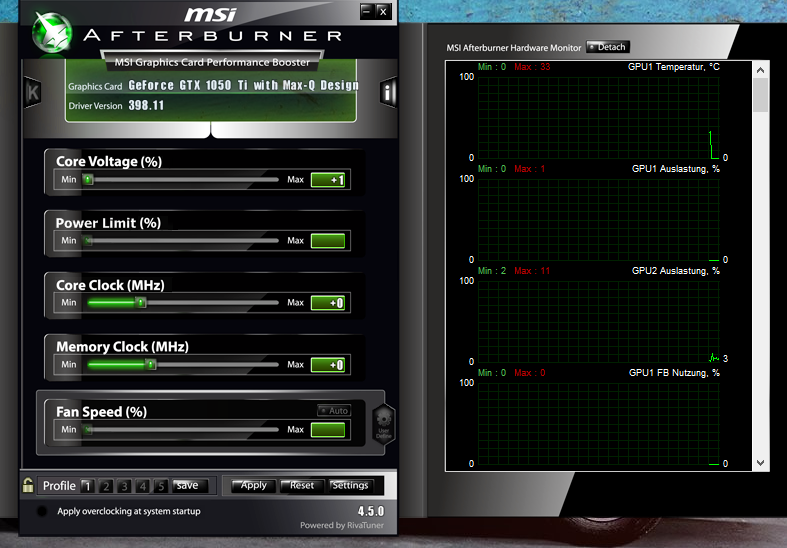The height and width of the screenshot is (548, 787).
Task: Click the Save profile button
Action: pos(190,485)
